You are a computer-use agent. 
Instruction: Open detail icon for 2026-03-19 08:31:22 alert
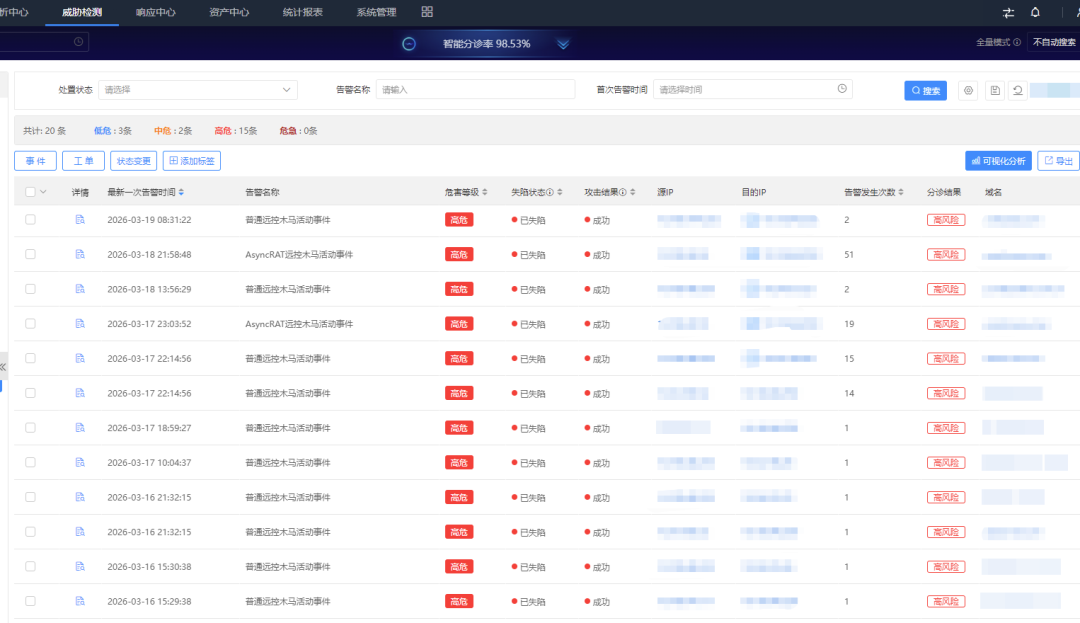pyautogui.click(x=80, y=219)
